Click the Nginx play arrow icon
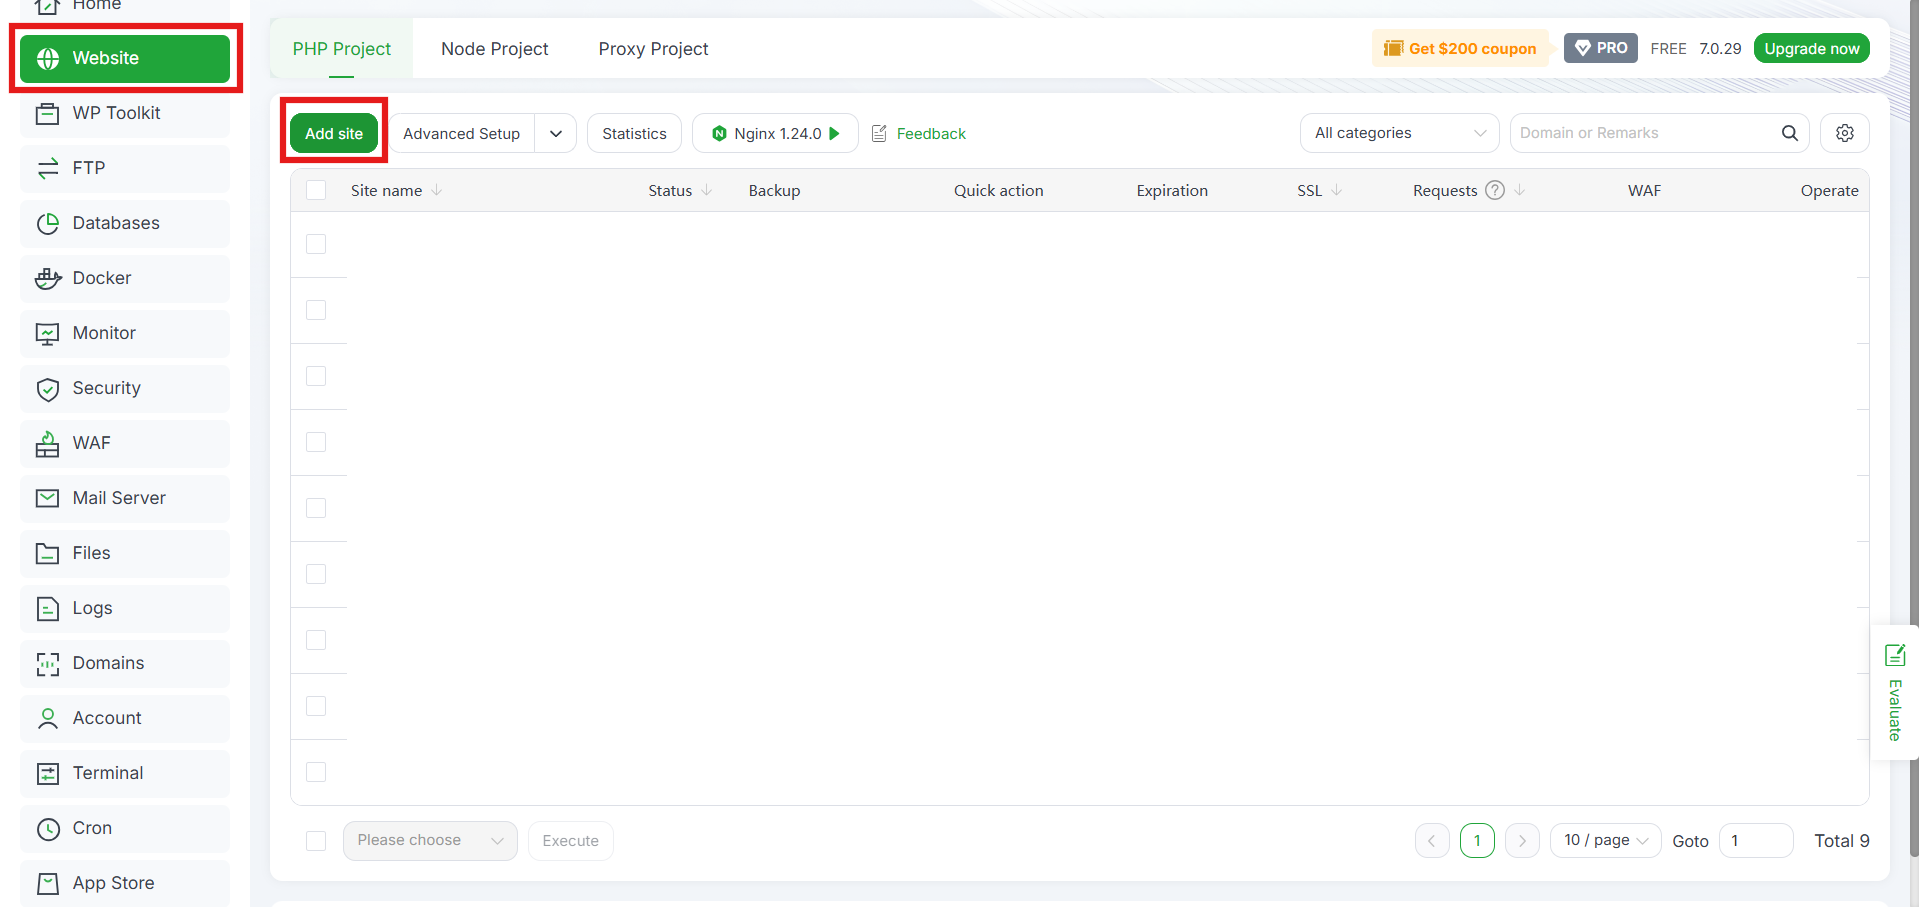 point(834,133)
